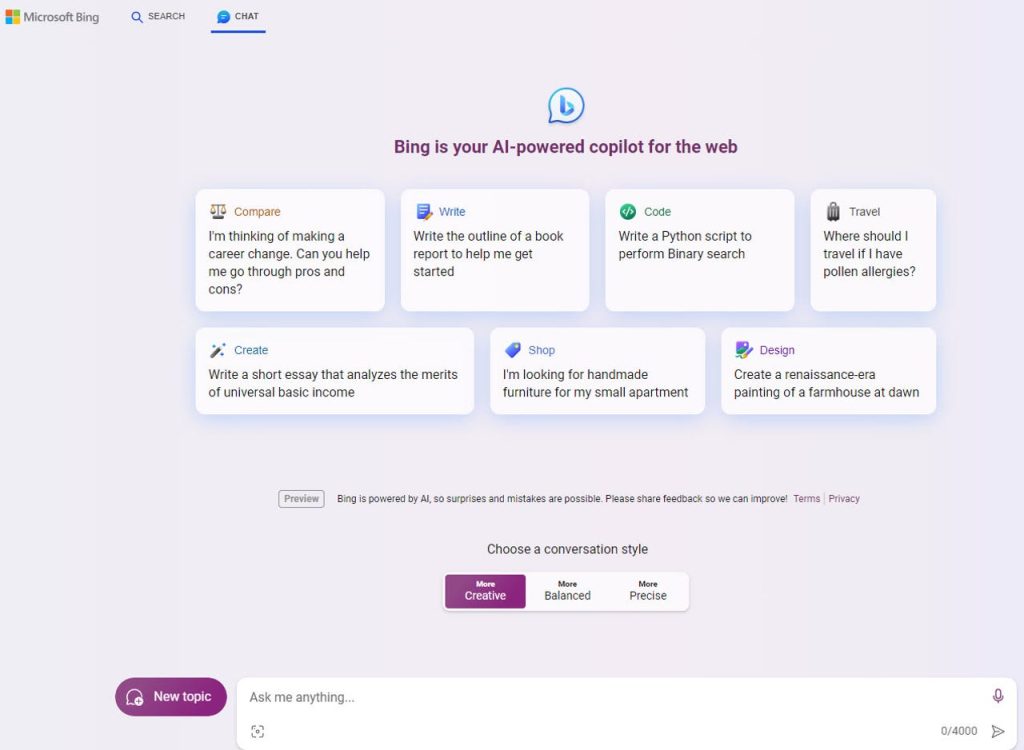Select the send message arrow icon
1024x750 pixels.
(x=998, y=731)
